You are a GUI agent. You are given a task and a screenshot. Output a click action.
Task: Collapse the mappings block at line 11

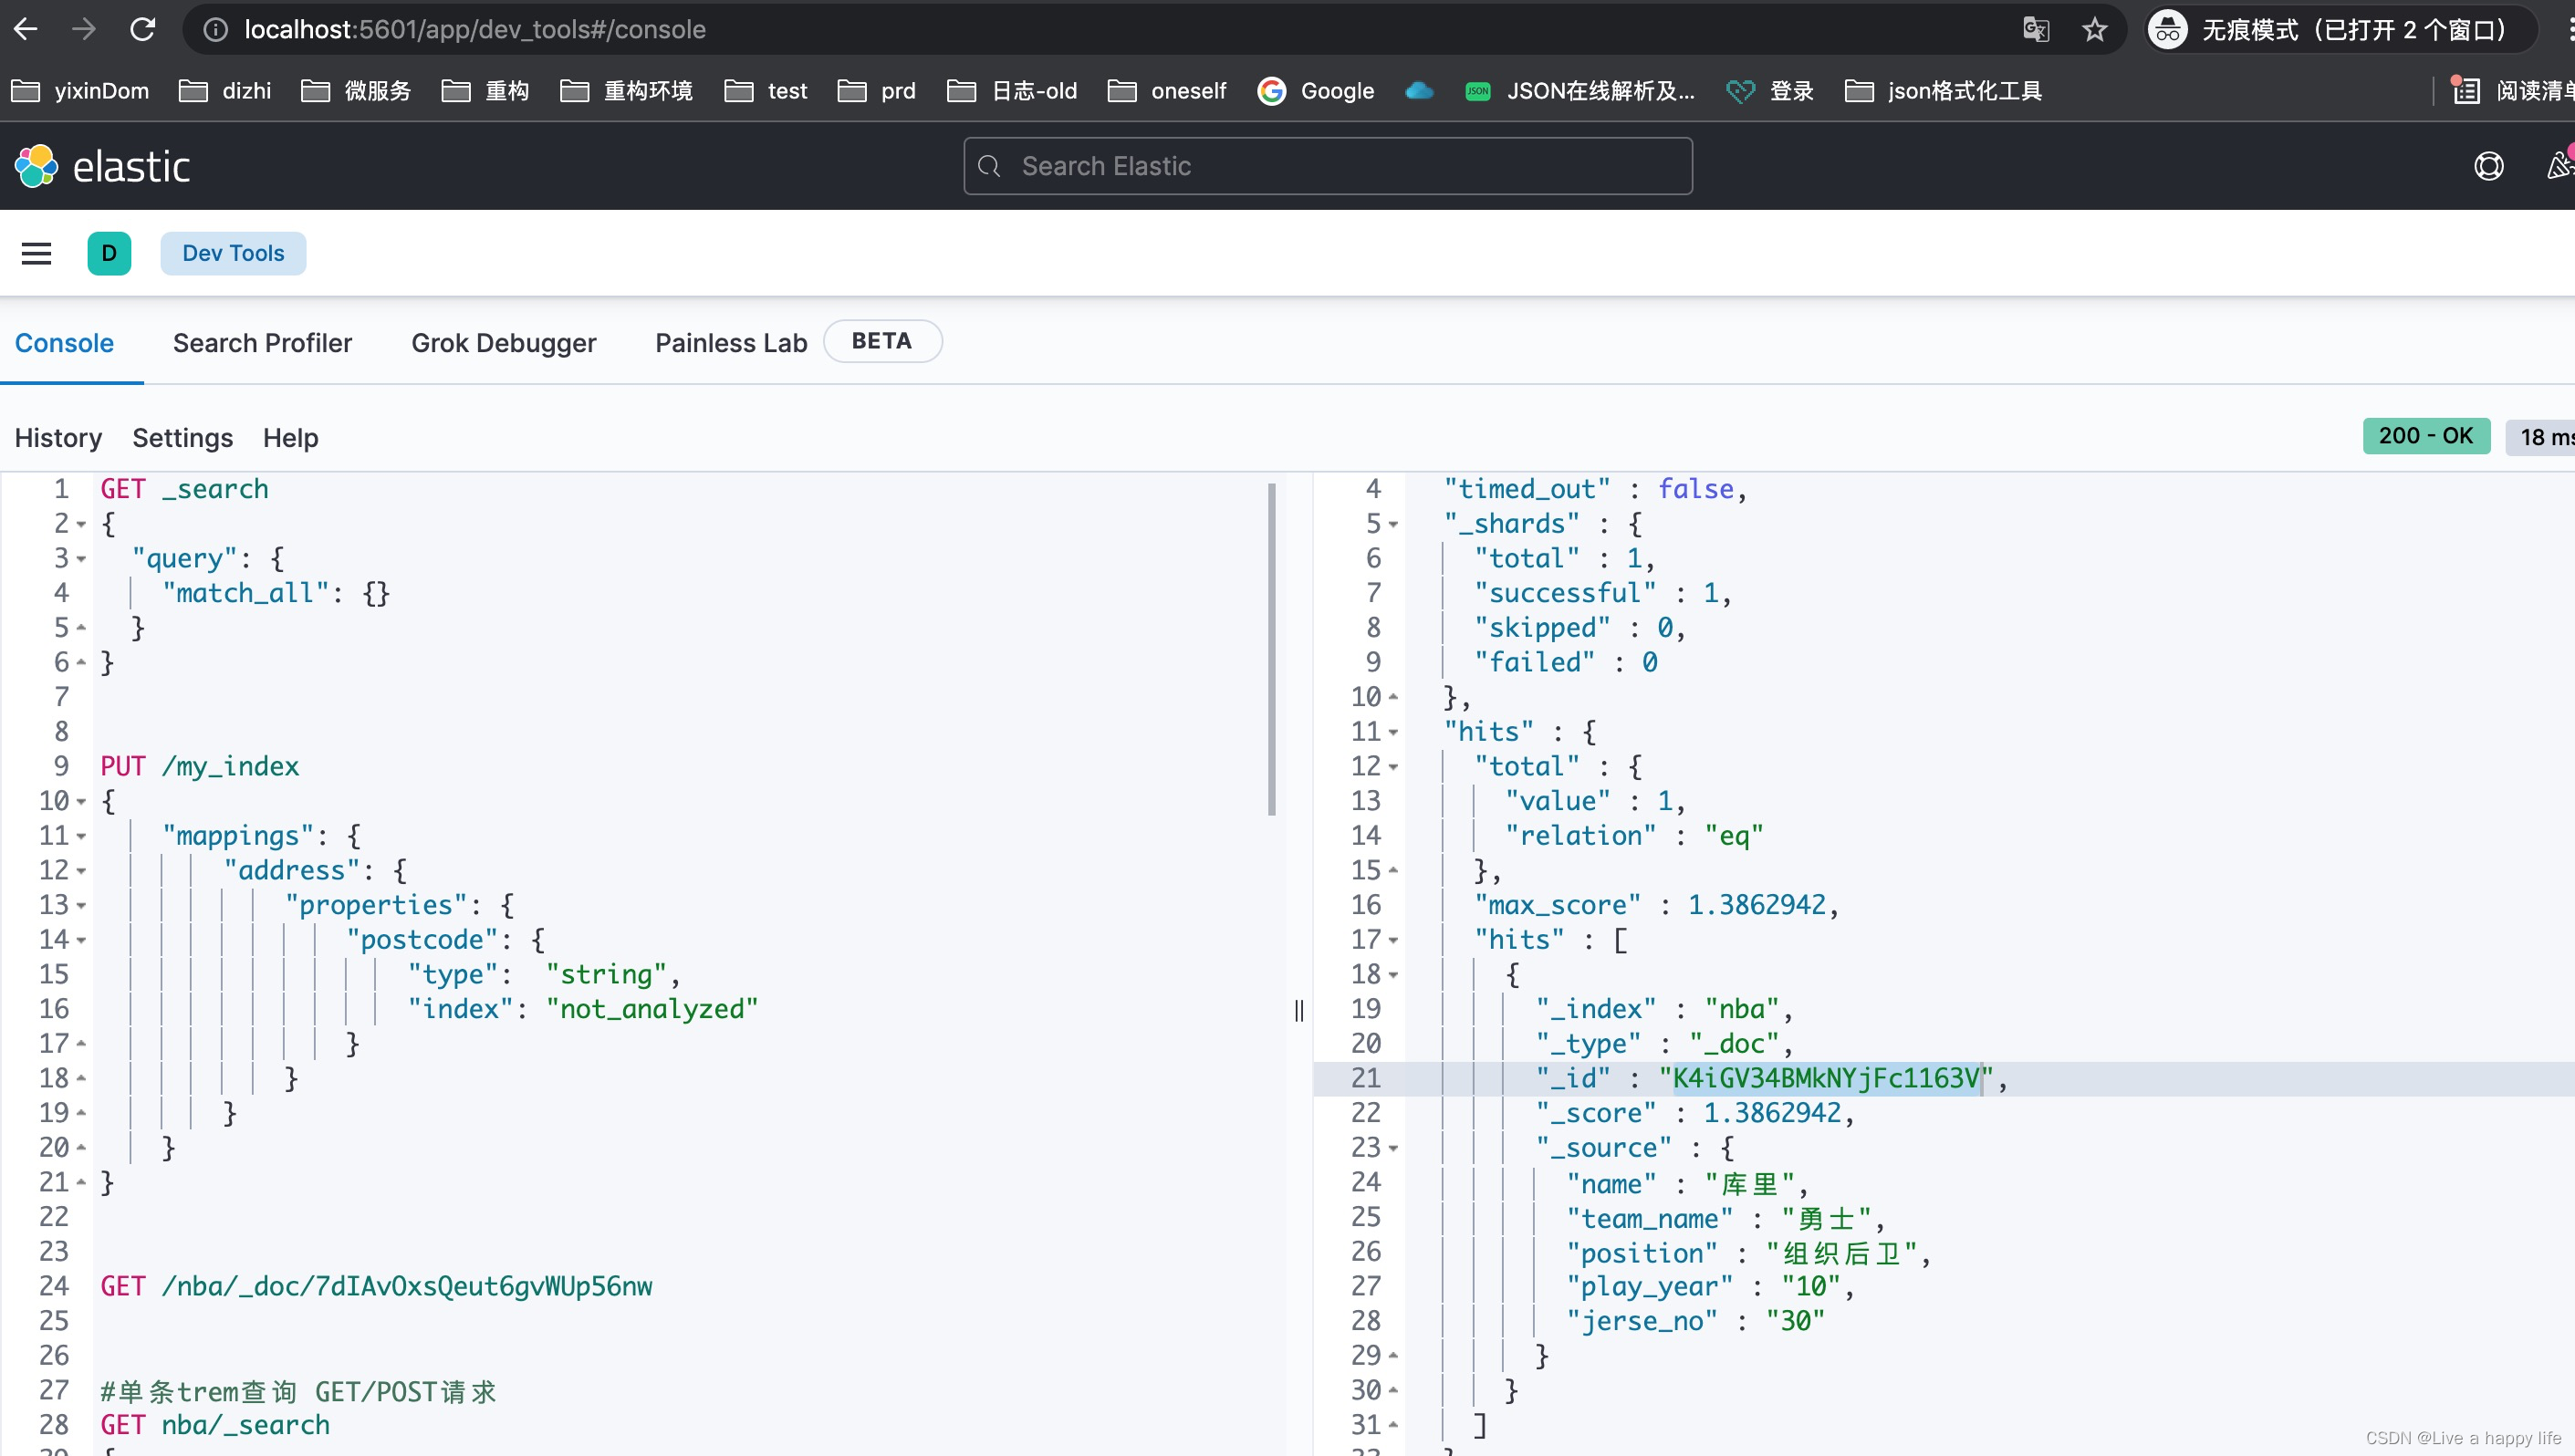click(82, 836)
